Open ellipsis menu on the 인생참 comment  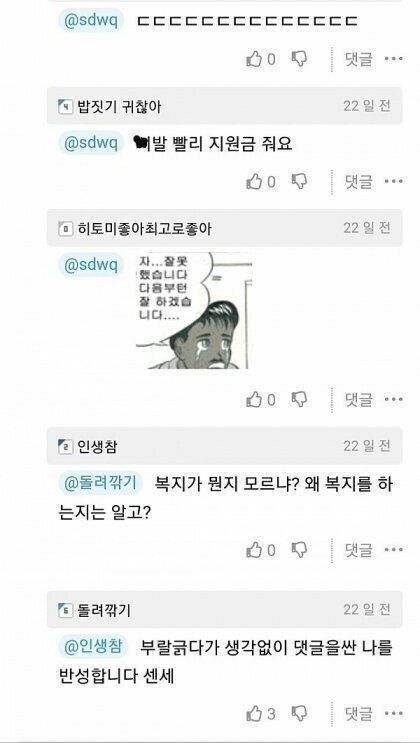click(393, 550)
